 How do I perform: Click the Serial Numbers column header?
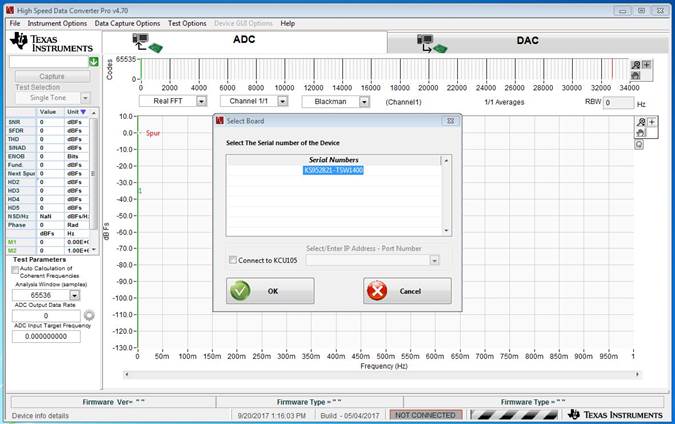(334, 160)
